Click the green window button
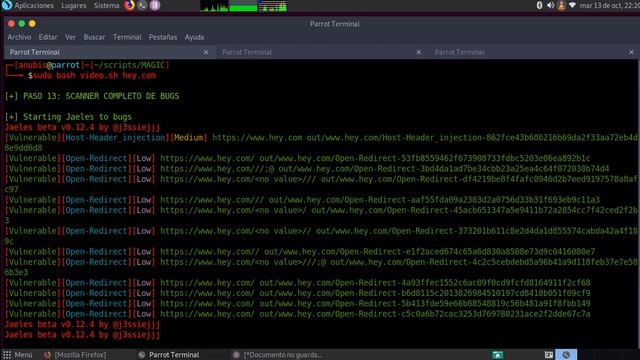The height and width of the screenshot is (360, 640). 22,24
